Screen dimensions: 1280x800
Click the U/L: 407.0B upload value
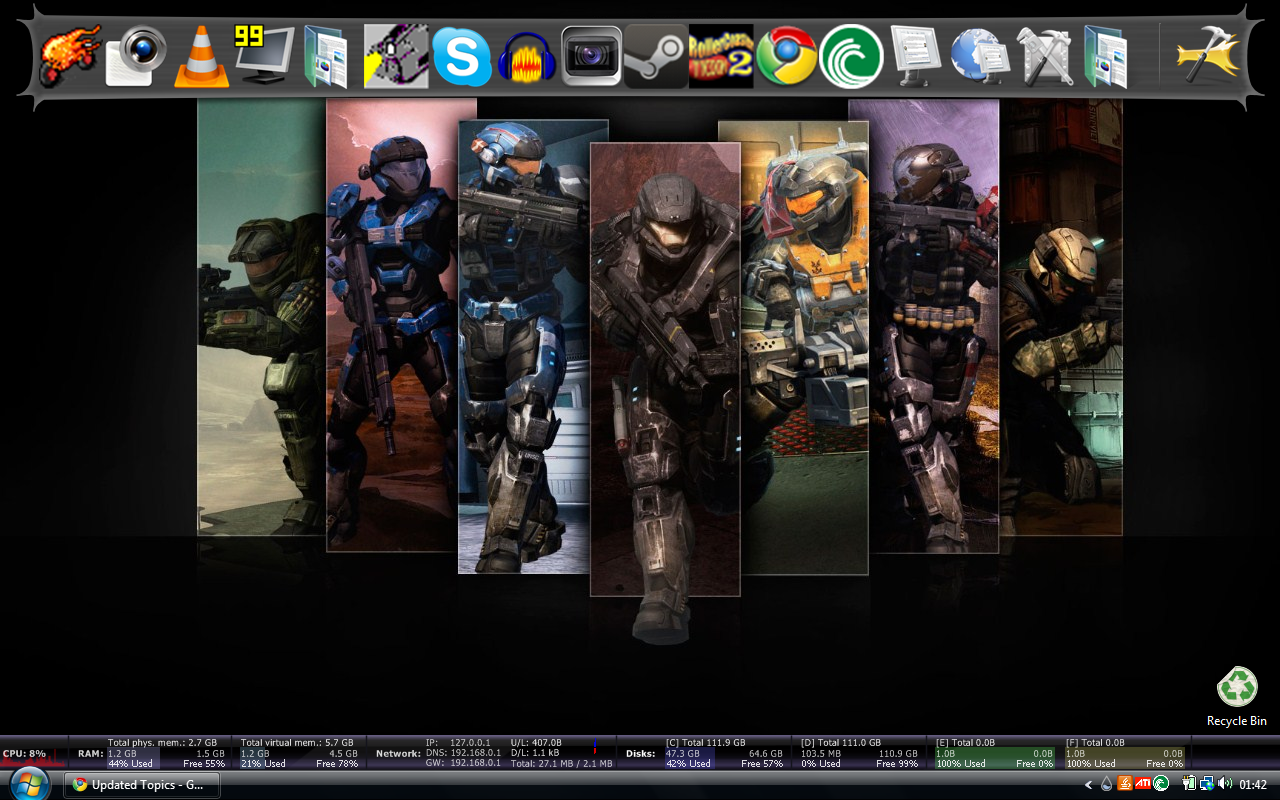click(536, 743)
